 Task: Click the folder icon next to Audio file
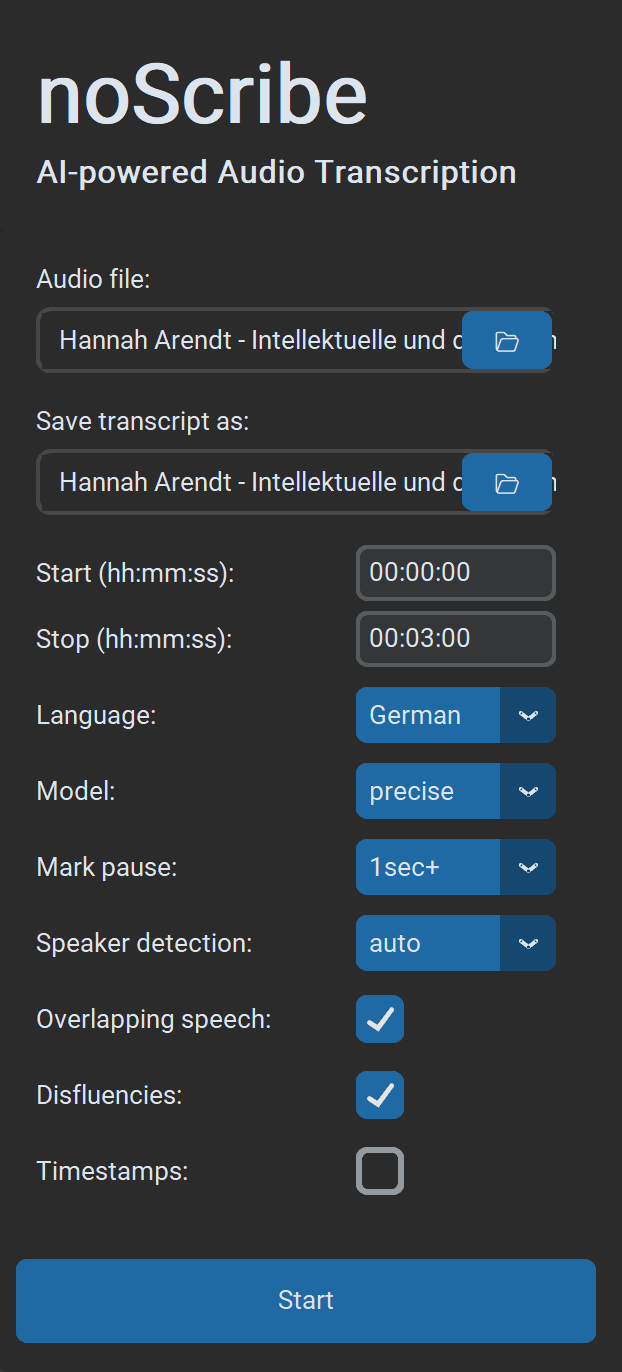506,340
